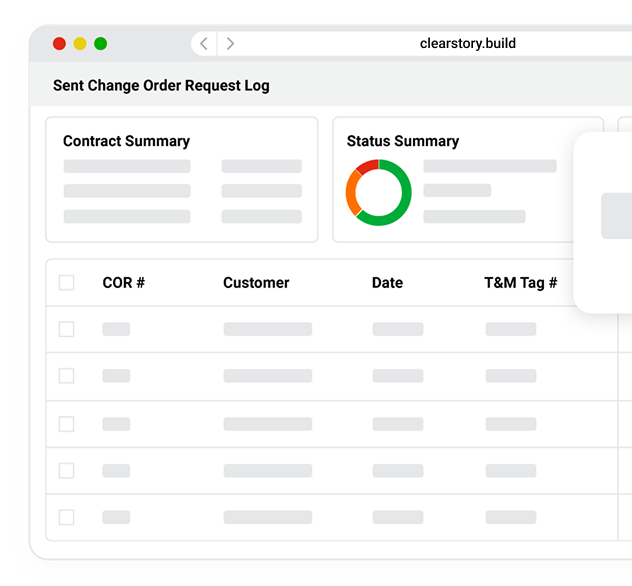632x586 pixels.
Task: Click the gray button in the floating panel
Action: [616, 216]
